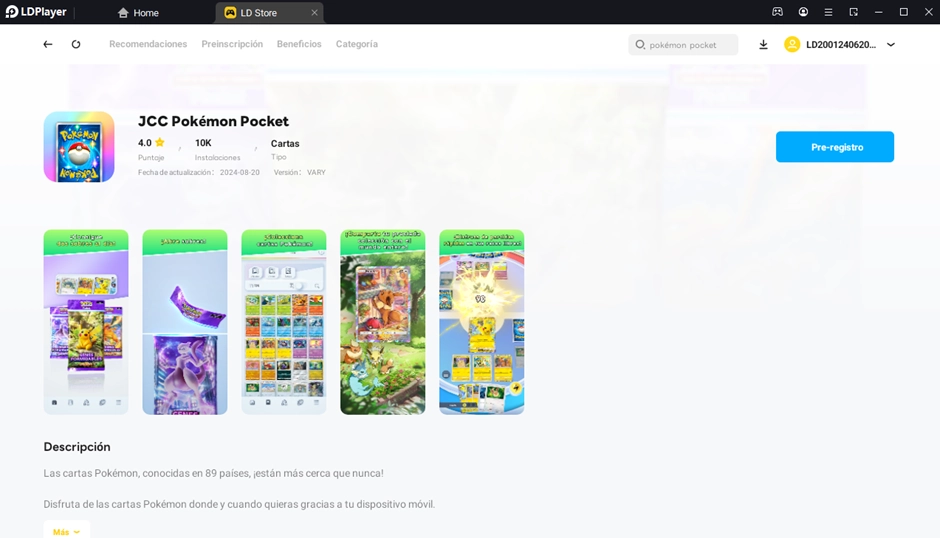This screenshot has height=538, width=940.
Task: Open the hamburger menu in title bar
Action: pos(828,12)
